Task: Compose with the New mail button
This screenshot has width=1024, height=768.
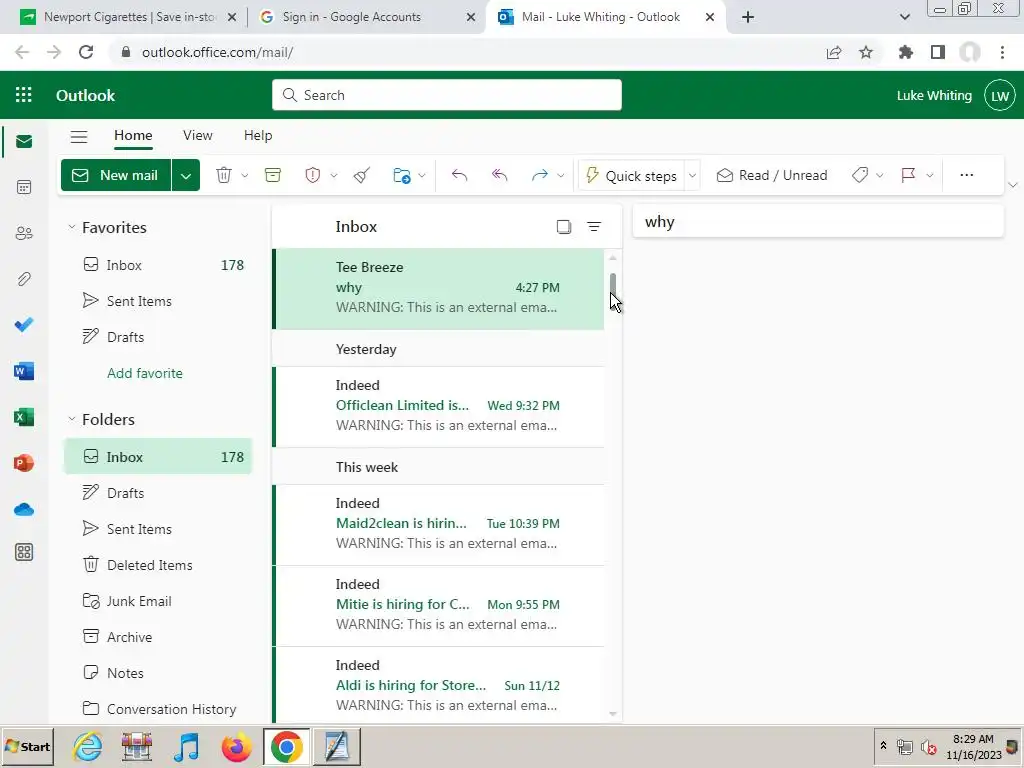Action: tap(116, 175)
